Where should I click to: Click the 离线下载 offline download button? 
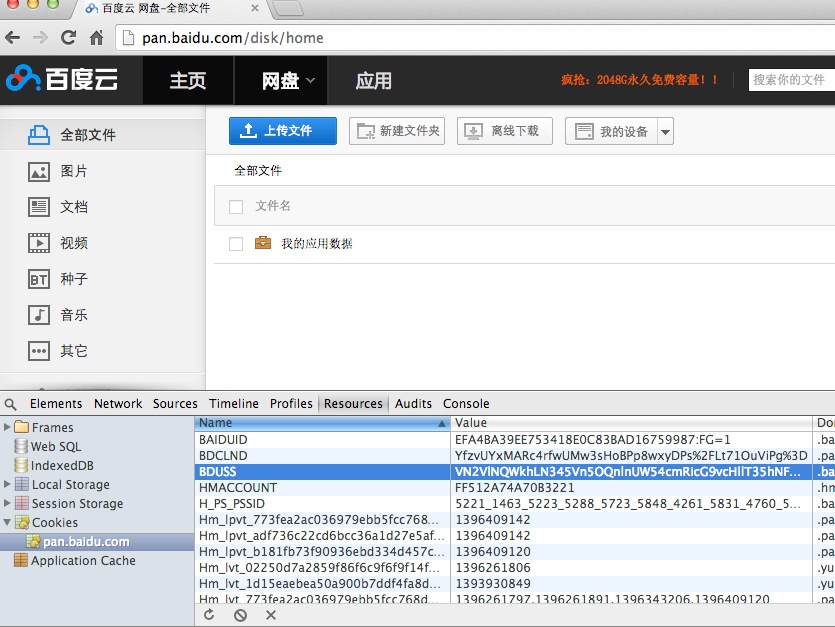(x=505, y=131)
